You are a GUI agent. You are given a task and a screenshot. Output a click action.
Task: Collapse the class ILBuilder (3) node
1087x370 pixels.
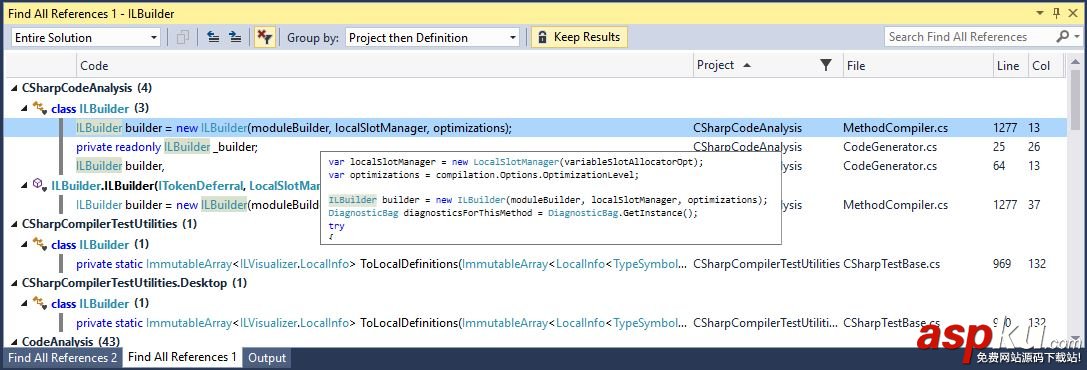click(x=24, y=108)
